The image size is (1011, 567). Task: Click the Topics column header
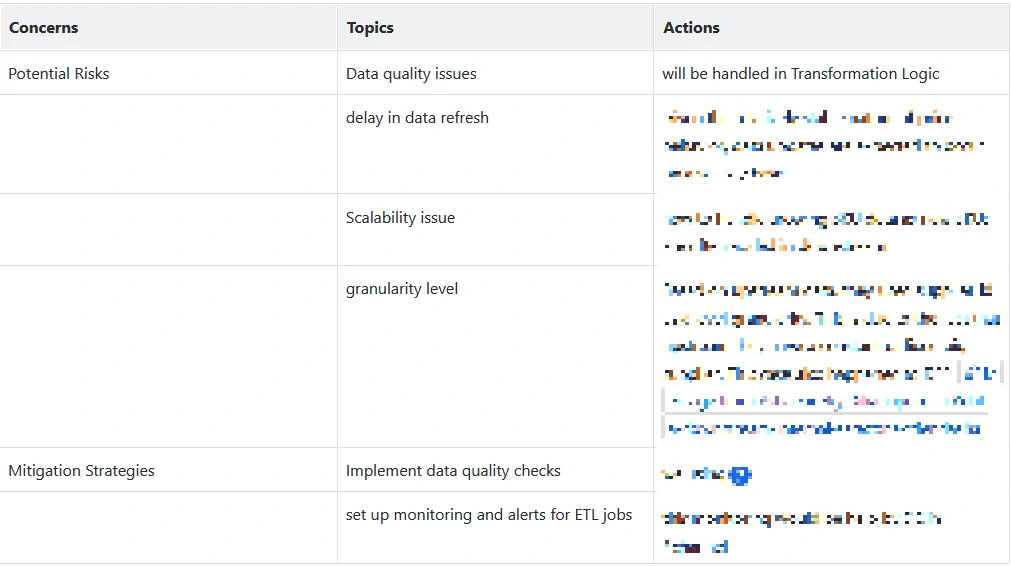coord(372,28)
